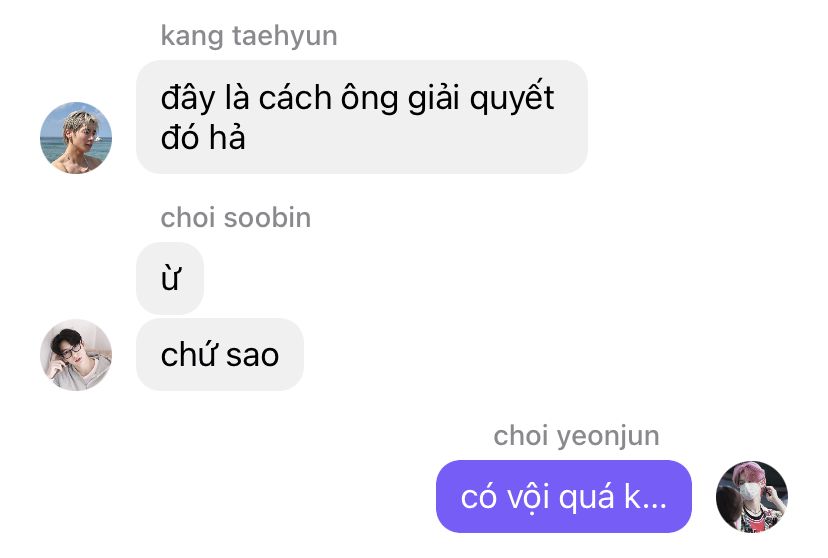The width and height of the screenshot is (828, 558).
Task: Tap the short 'ừ' message bubble
Action: point(170,278)
